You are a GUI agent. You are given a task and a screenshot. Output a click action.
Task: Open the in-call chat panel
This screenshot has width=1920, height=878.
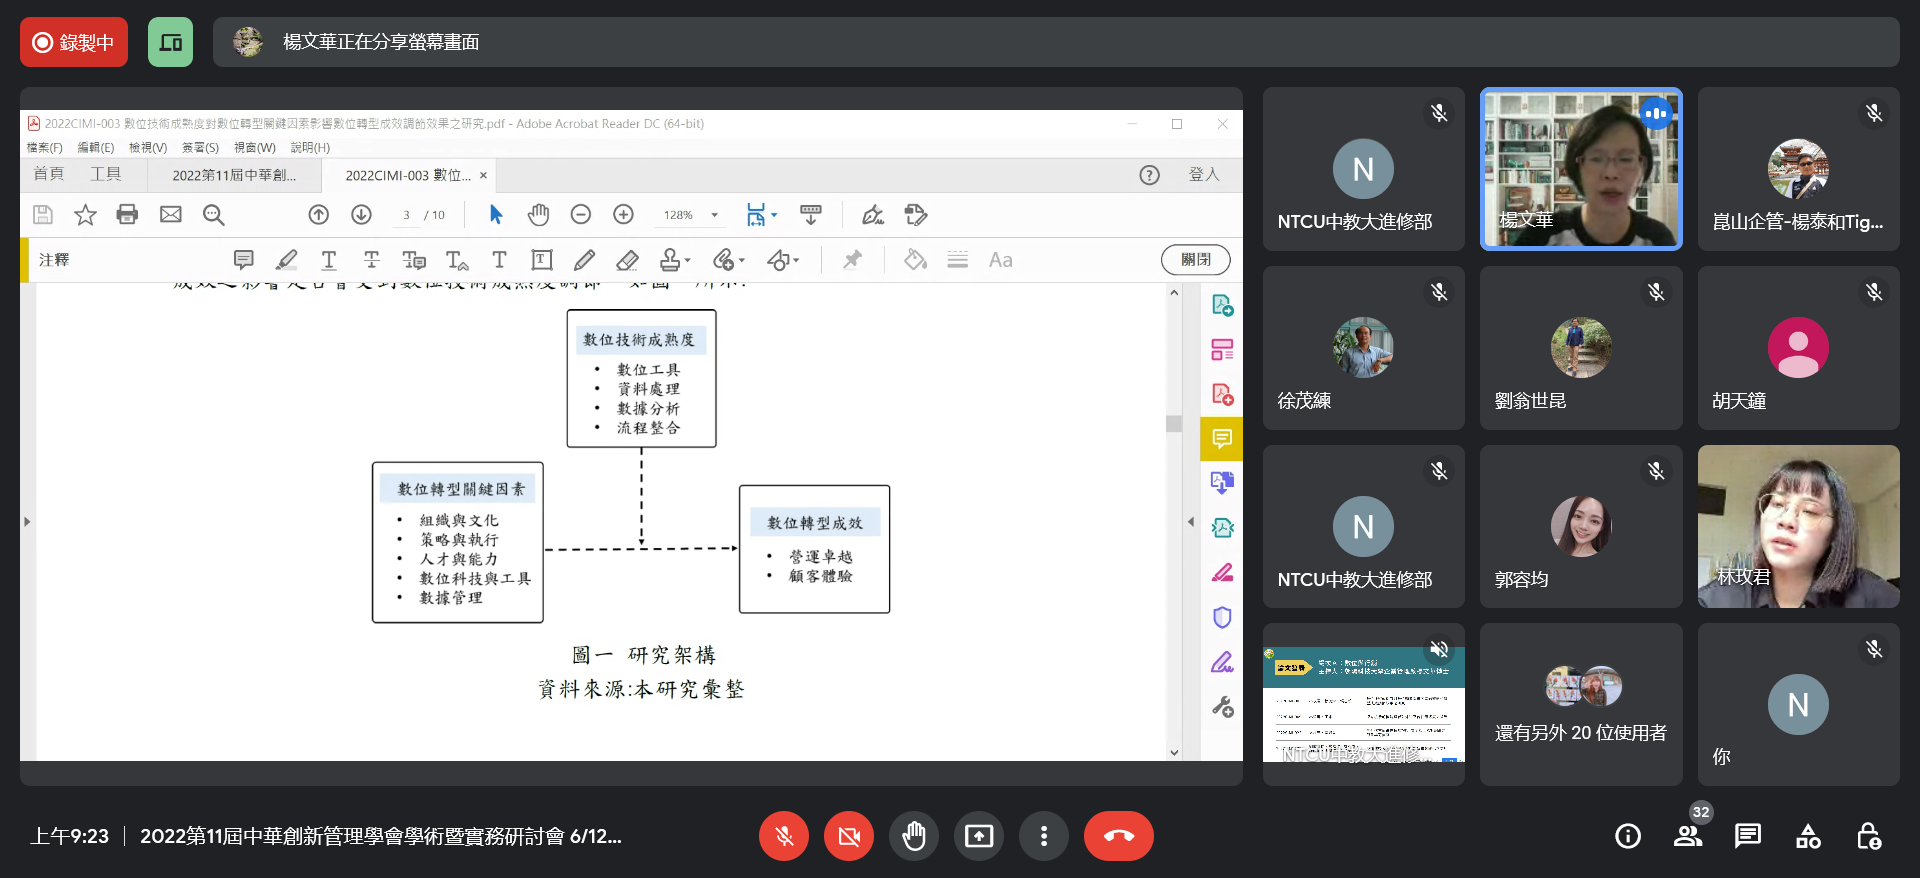click(x=1748, y=836)
